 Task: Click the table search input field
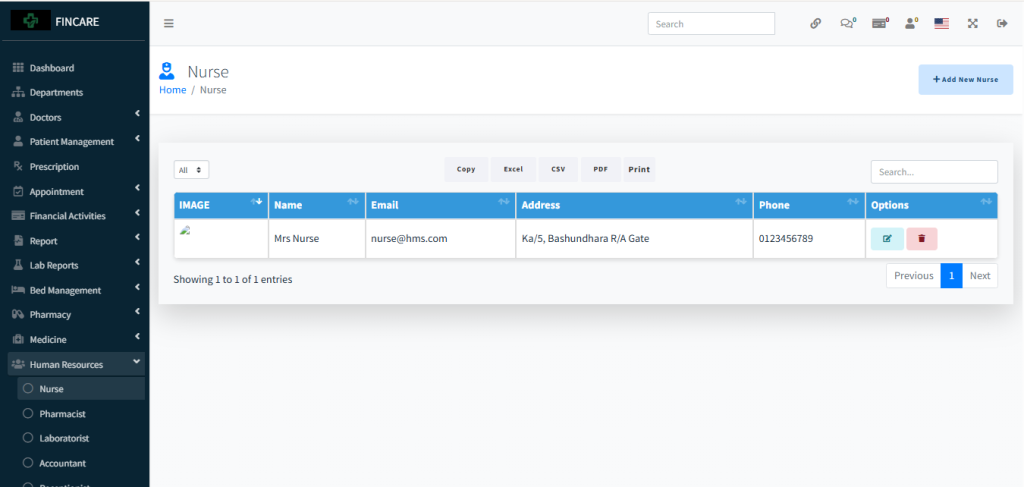pos(933,172)
